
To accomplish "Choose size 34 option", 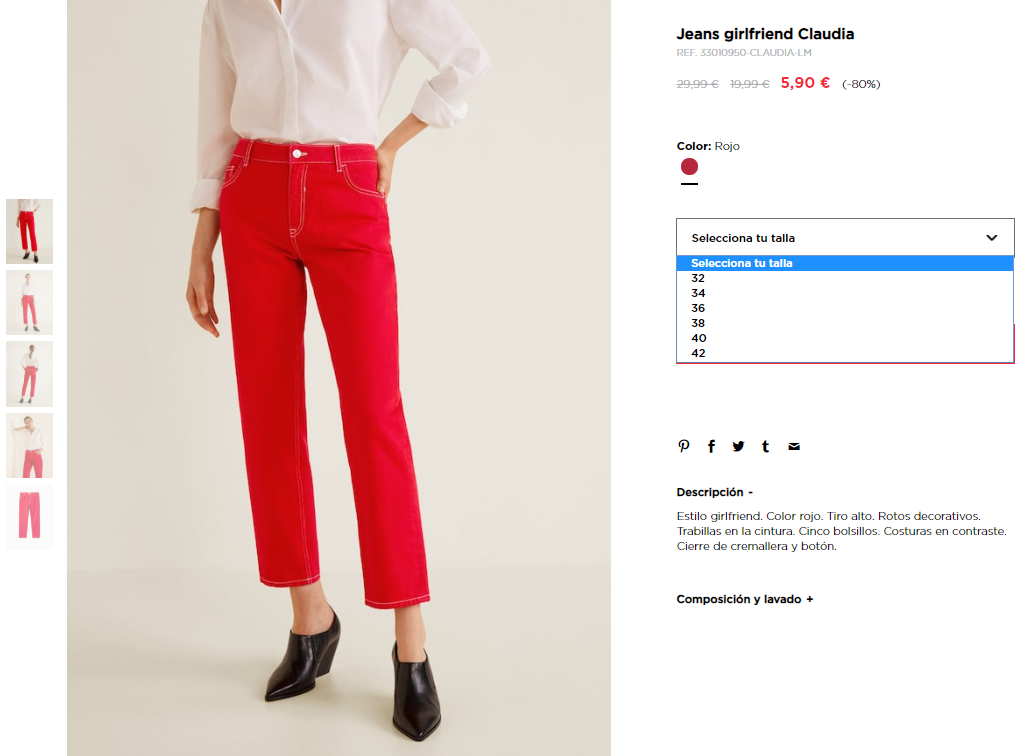I will tap(845, 293).
